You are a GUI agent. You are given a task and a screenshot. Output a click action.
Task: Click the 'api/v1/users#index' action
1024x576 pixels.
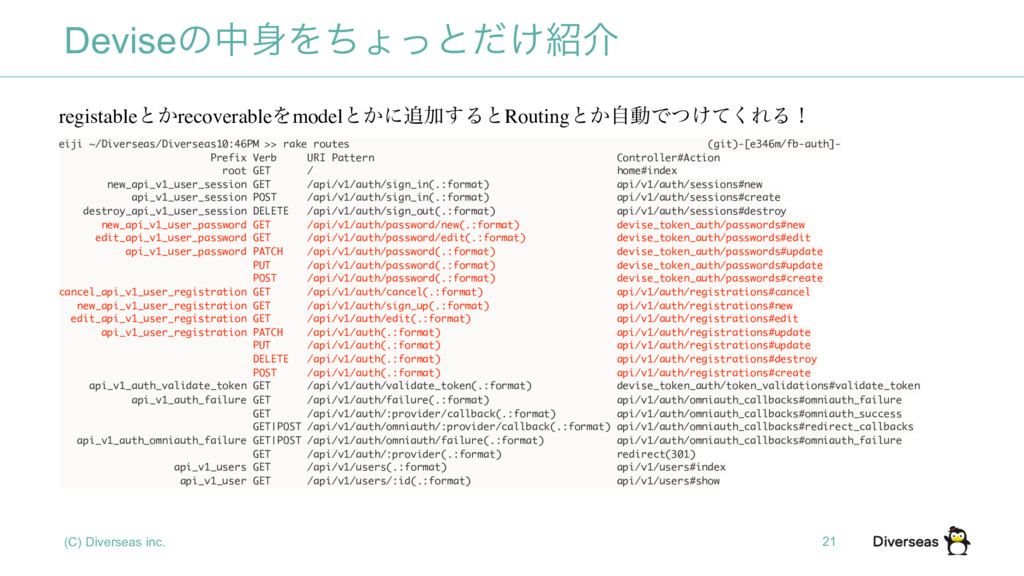pyautogui.click(x=671, y=467)
